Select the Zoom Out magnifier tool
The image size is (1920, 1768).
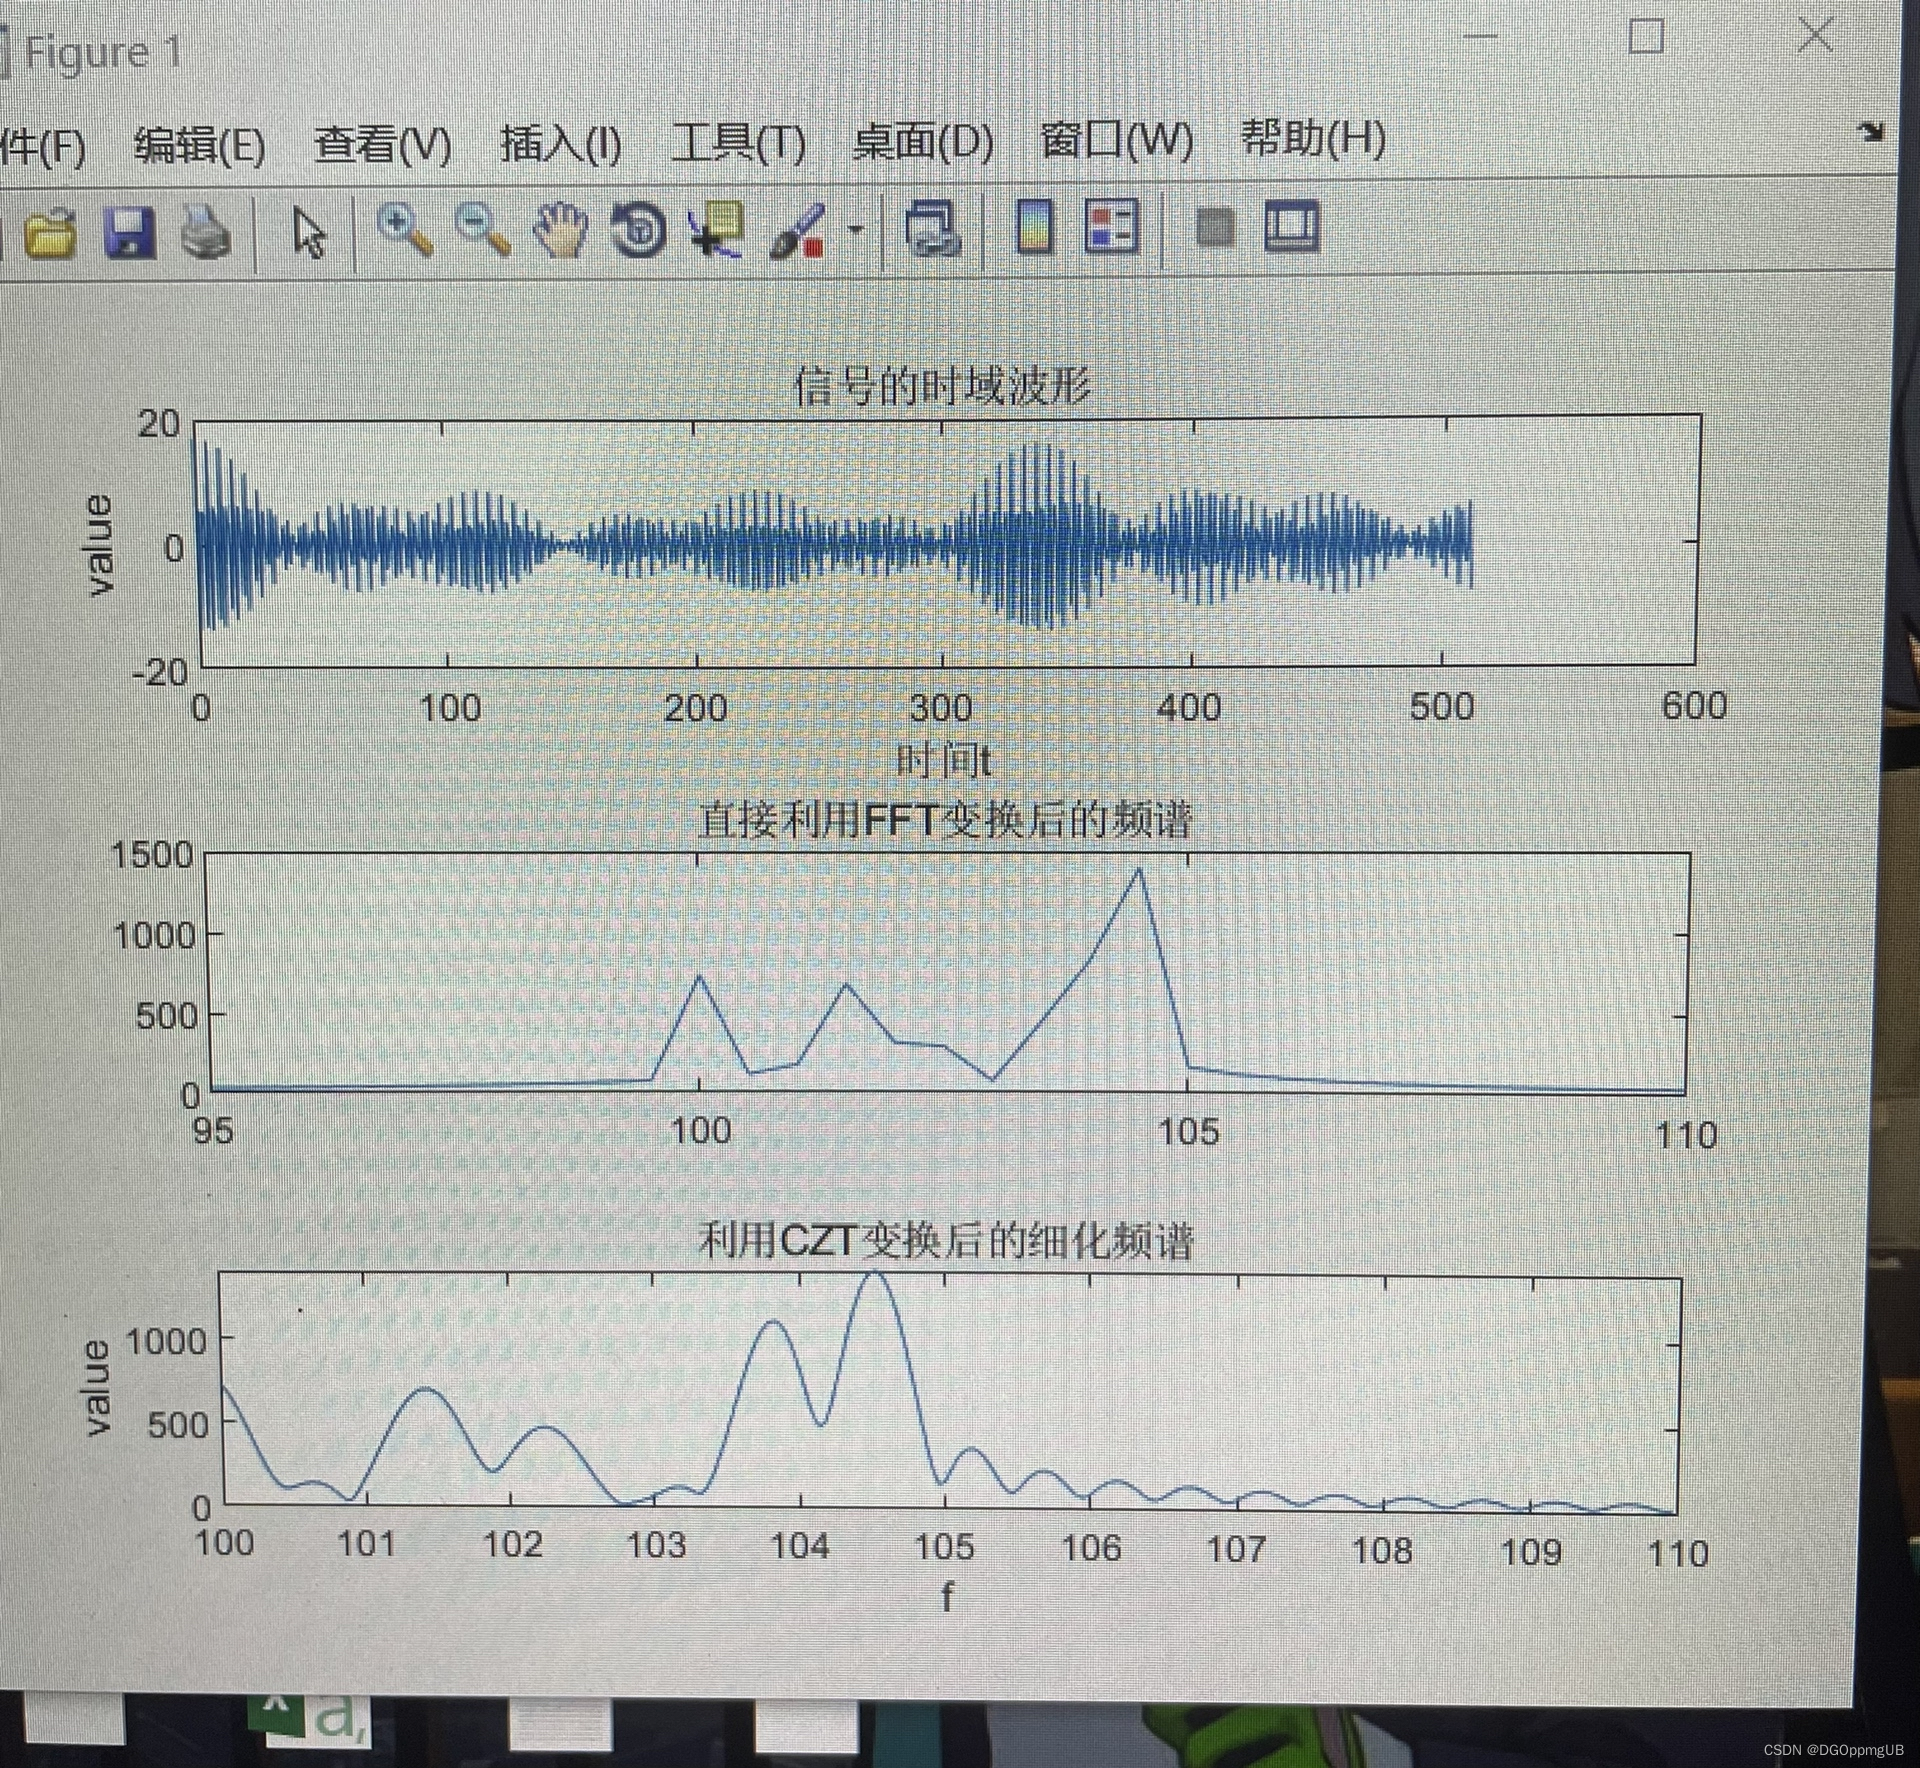(482, 230)
